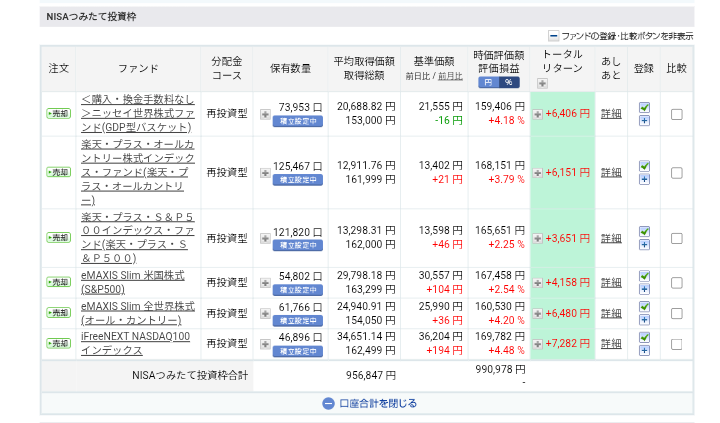Open 楽天・プラス・オールカントリー株式インデックス fund link
Screen dimensions: 720x423
(138, 172)
